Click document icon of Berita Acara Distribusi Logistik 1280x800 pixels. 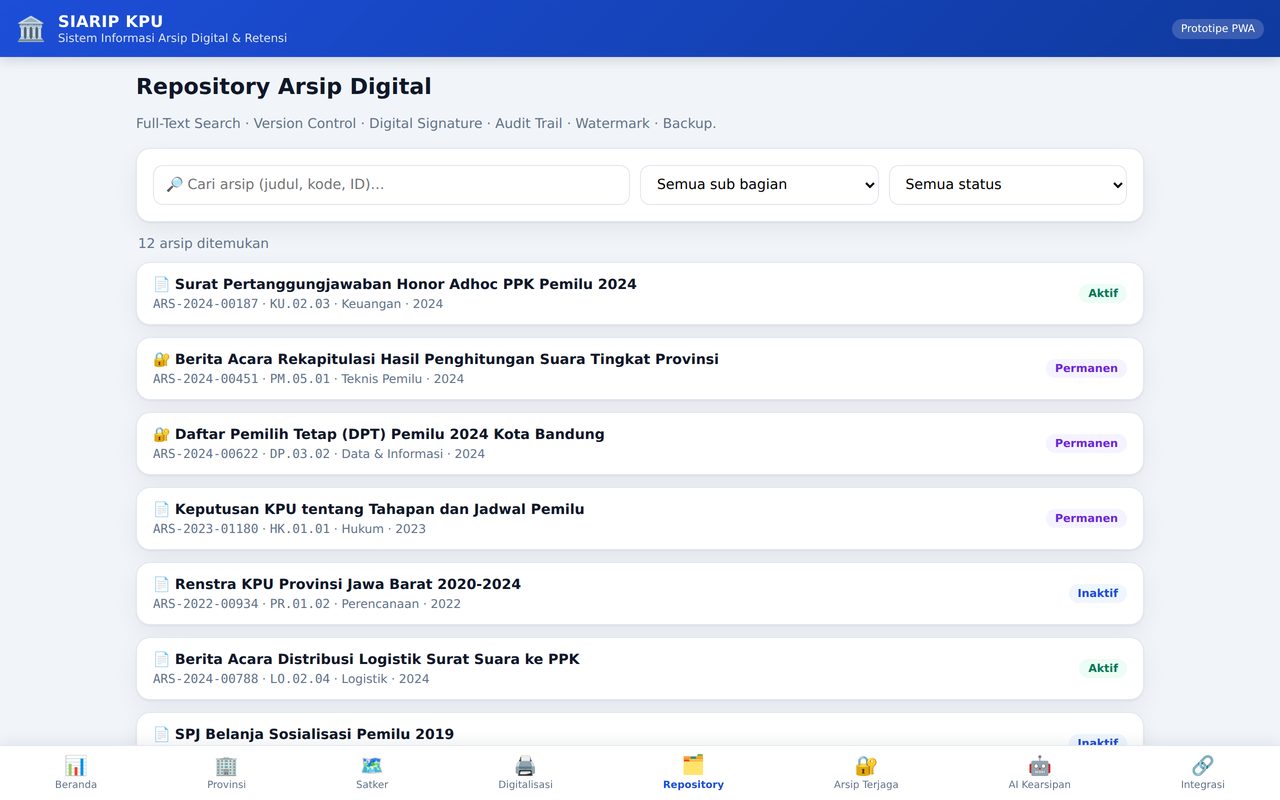tap(162, 659)
